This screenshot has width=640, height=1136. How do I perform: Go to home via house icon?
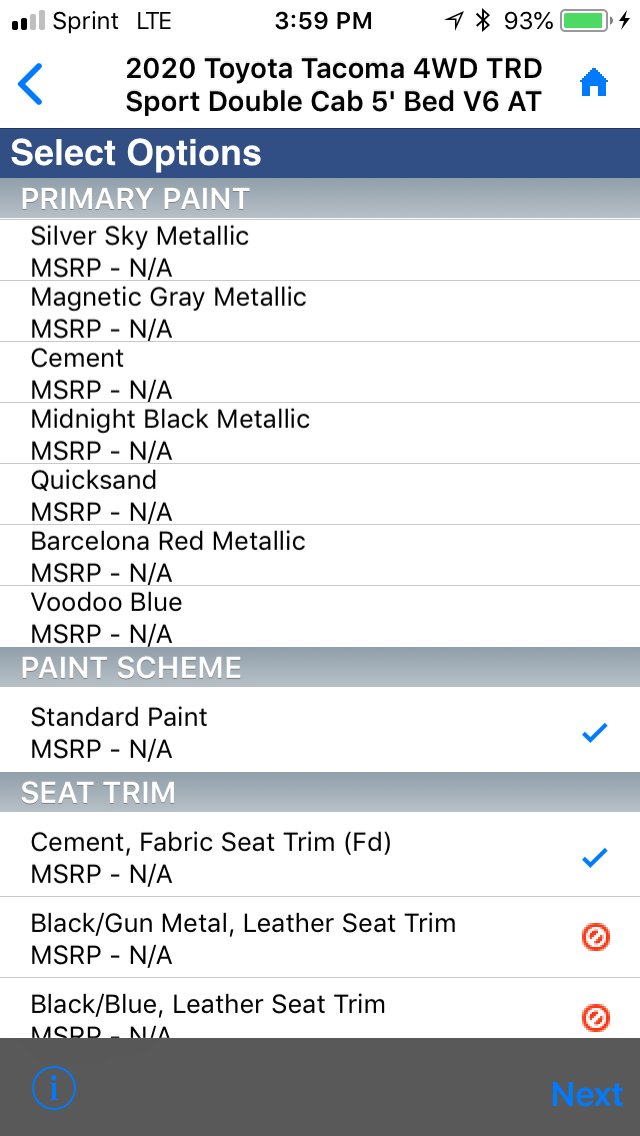point(594,84)
